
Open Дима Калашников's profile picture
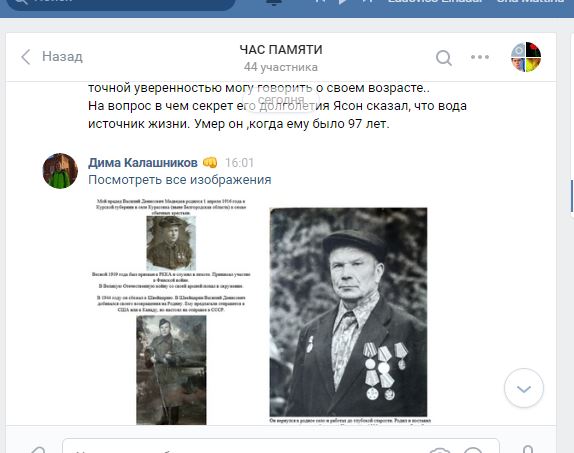coord(60,171)
